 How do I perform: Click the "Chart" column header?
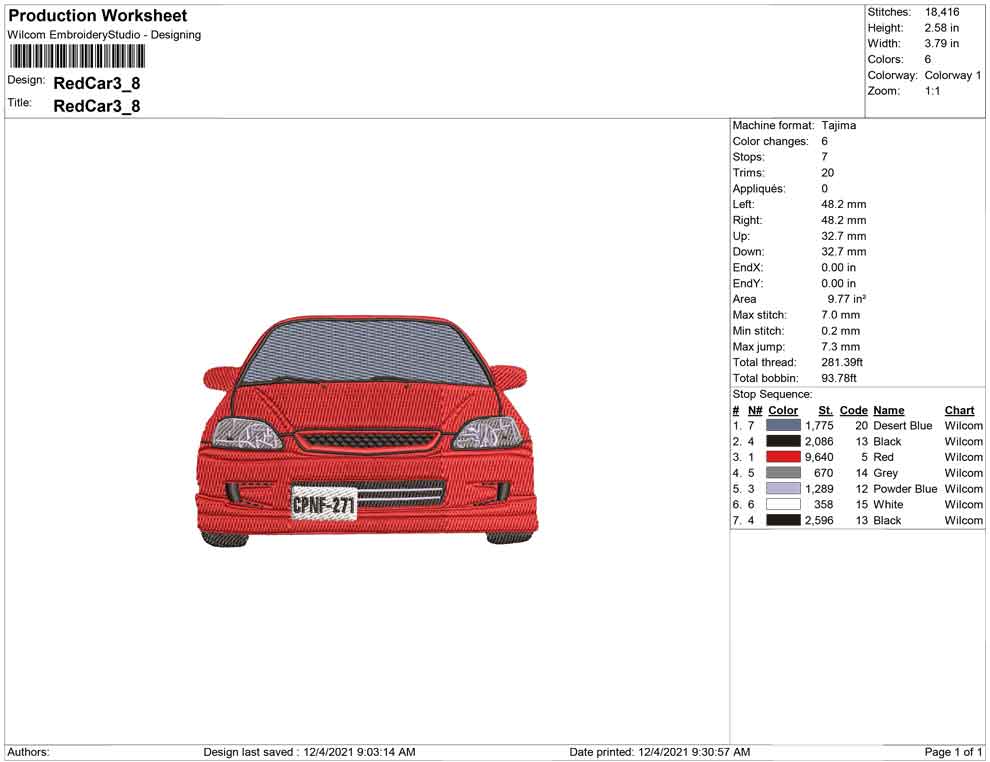coord(959,410)
